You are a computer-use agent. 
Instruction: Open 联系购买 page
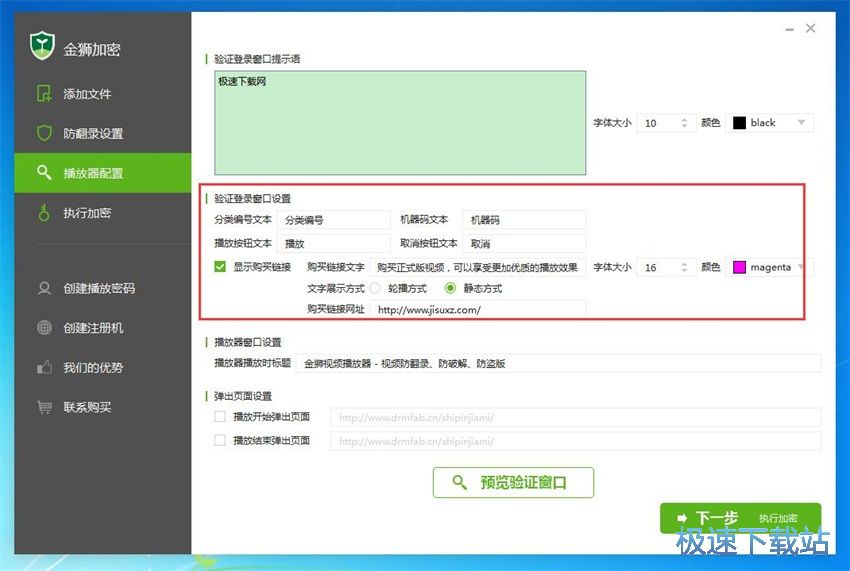102,407
